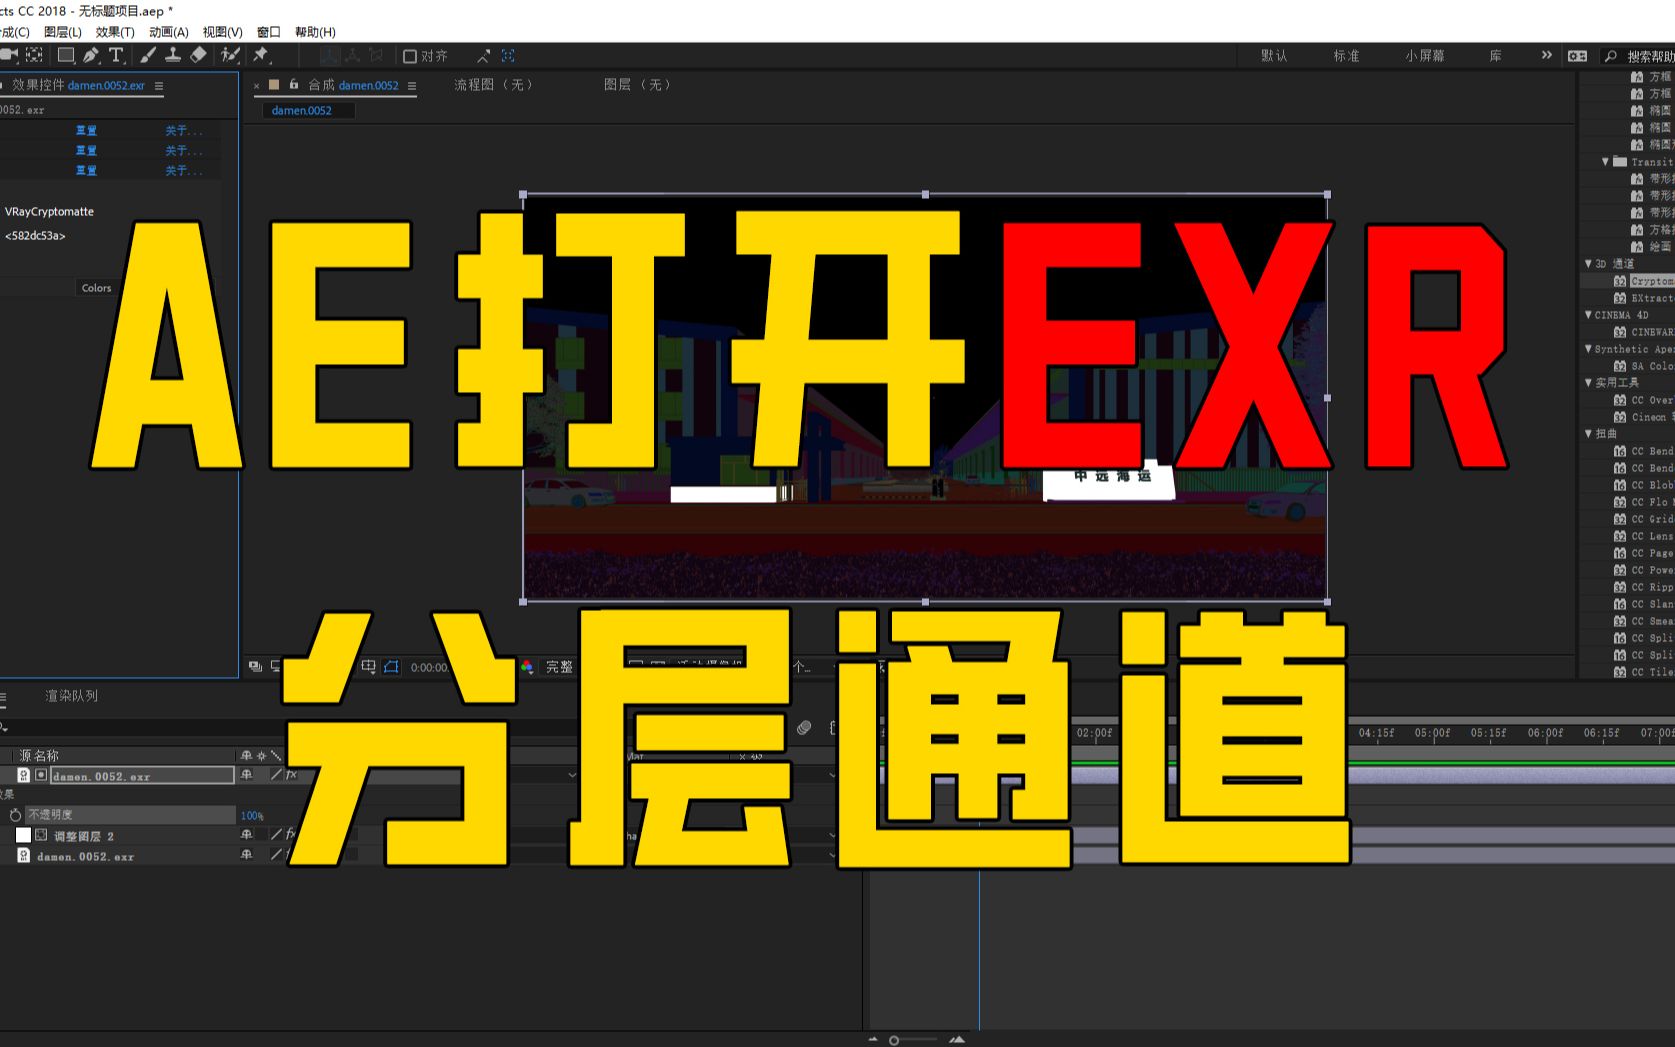1675x1047 pixels.
Task: Toggle effects fx switch on first damen.0052.exr layer
Action: coord(291,775)
